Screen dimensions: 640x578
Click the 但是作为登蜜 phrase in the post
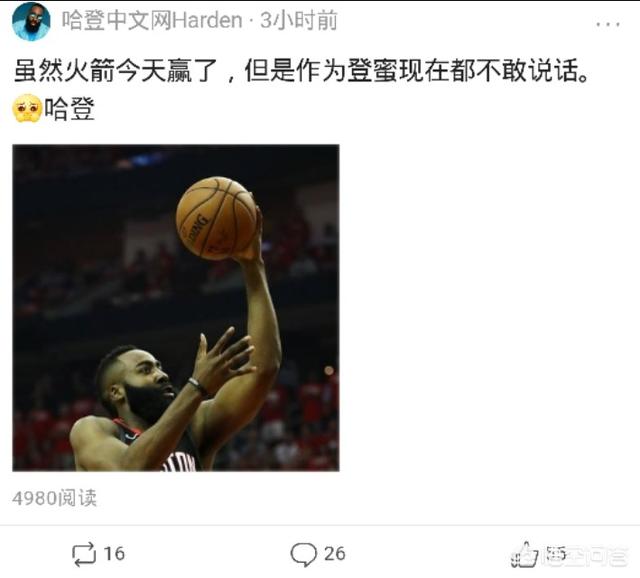[321, 71]
